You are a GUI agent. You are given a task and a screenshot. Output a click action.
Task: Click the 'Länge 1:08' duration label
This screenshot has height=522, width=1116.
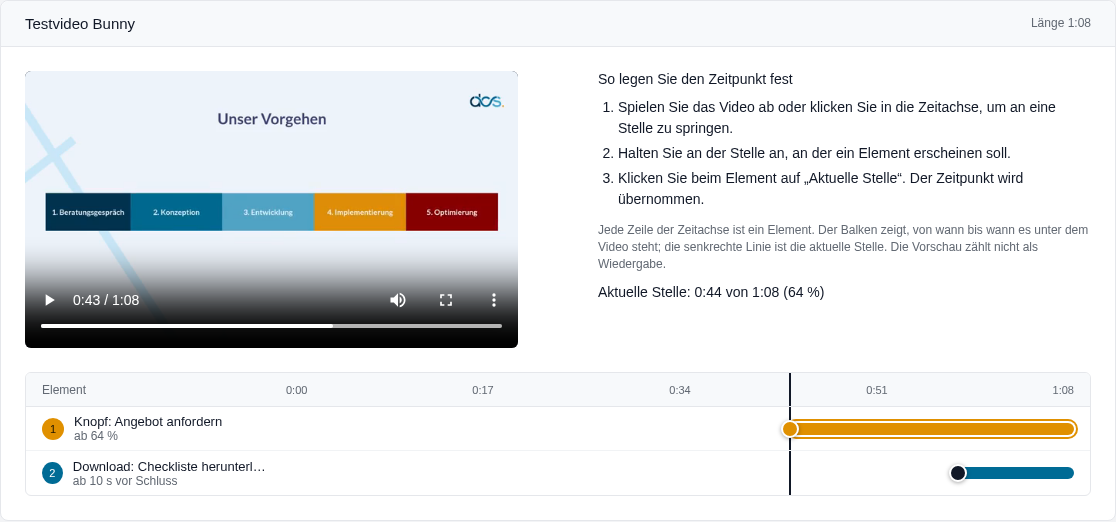1060,23
